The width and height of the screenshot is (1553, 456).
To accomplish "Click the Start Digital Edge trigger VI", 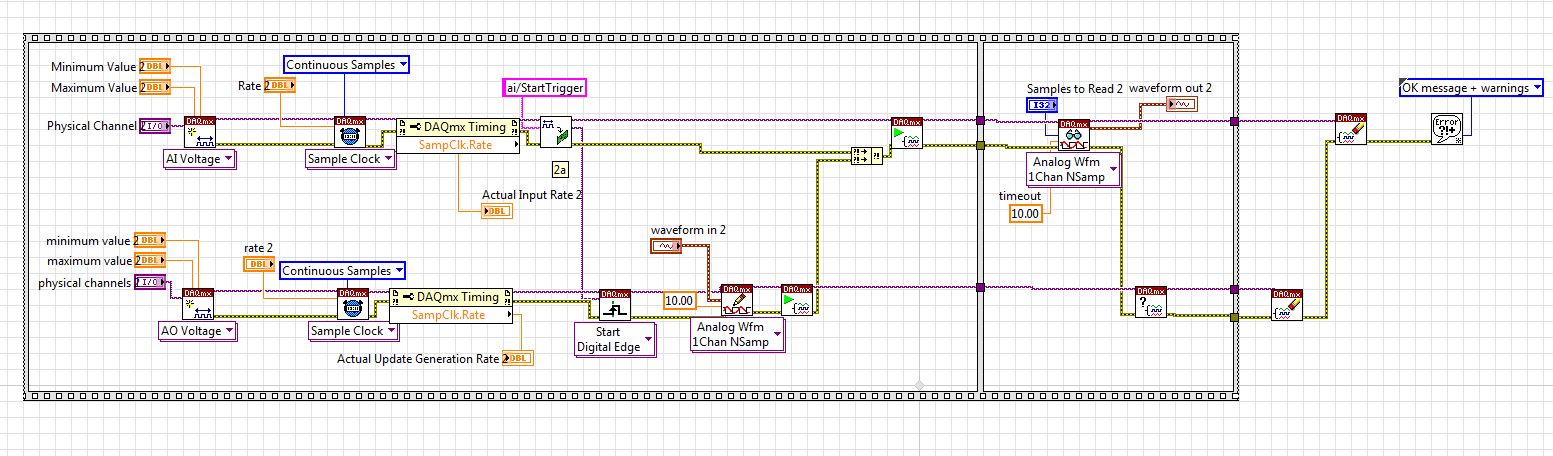I will tap(615, 305).
